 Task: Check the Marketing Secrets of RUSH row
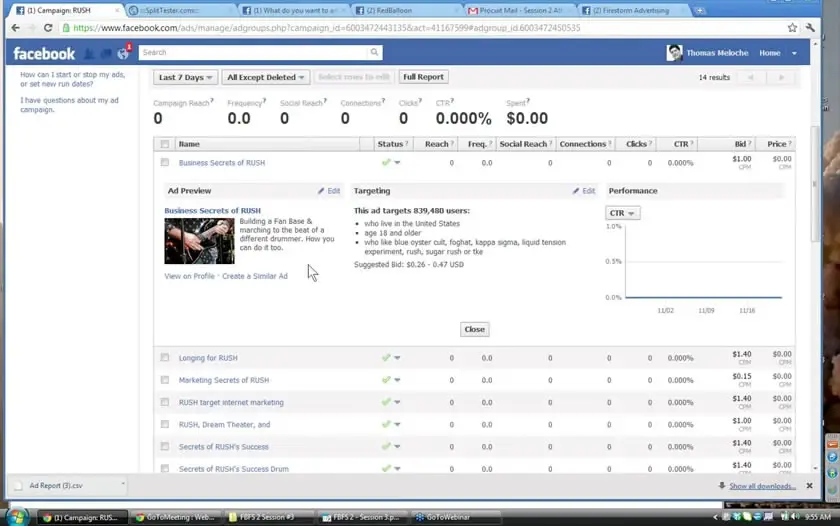coord(164,380)
